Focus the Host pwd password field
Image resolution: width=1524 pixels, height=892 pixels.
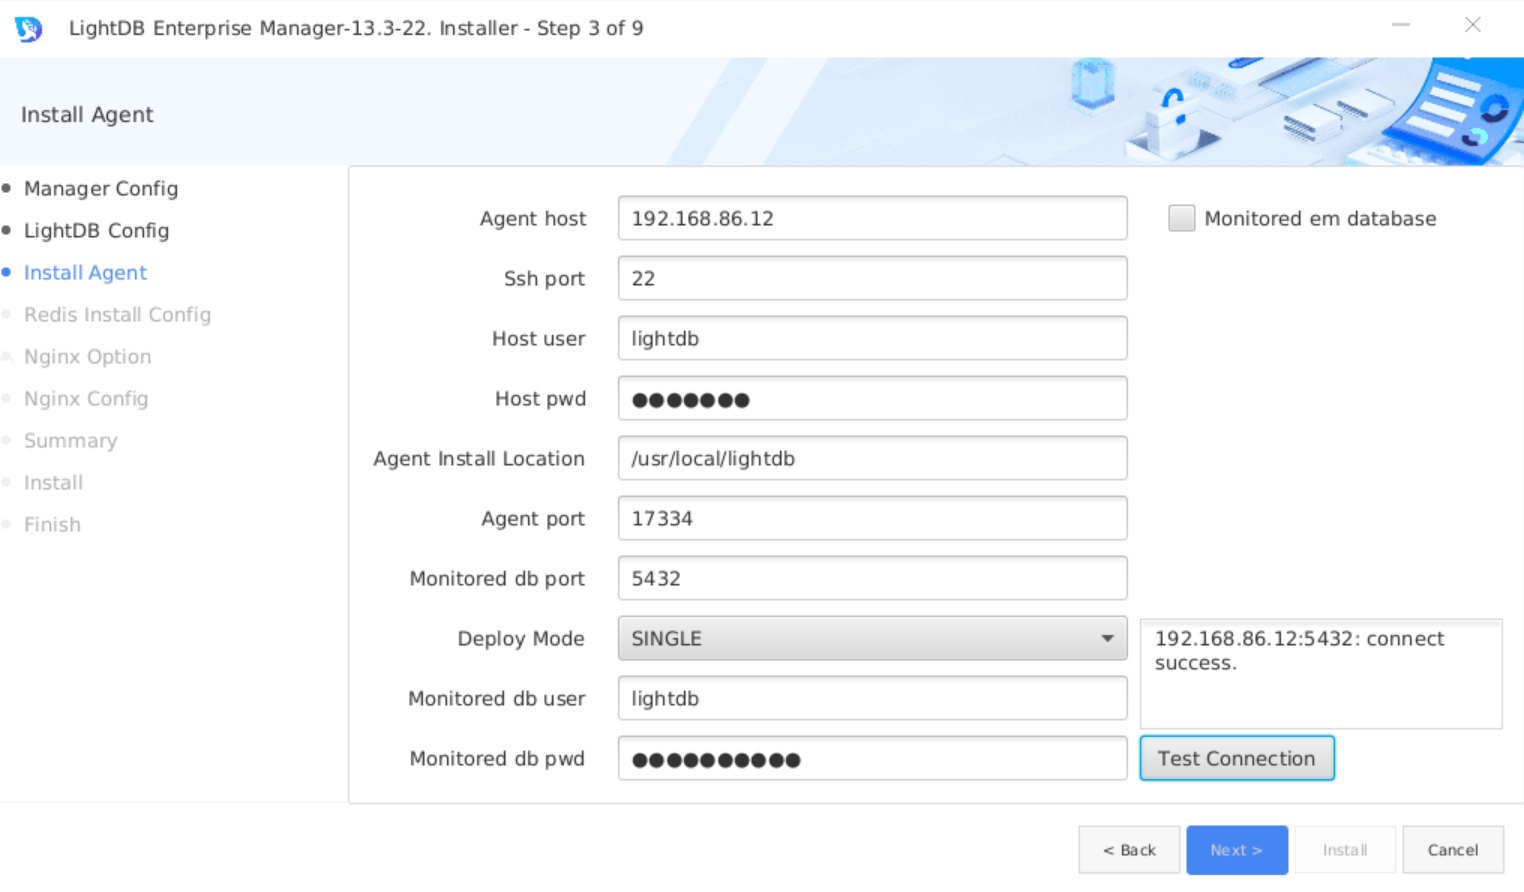872,398
